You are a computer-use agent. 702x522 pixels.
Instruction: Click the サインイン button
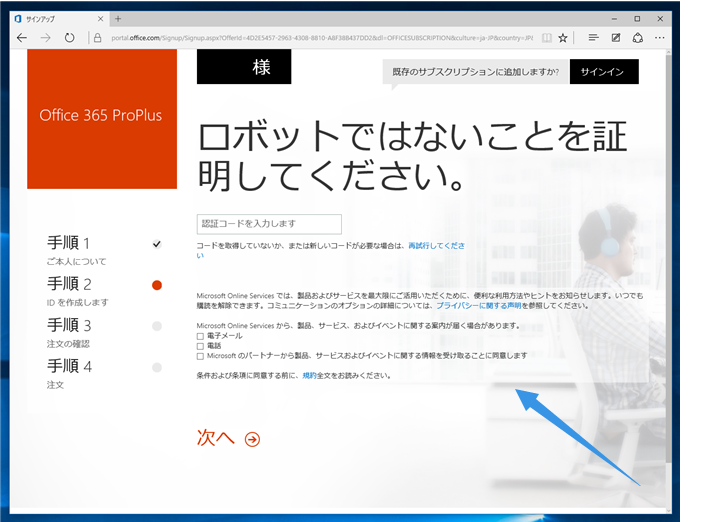click(x=604, y=72)
